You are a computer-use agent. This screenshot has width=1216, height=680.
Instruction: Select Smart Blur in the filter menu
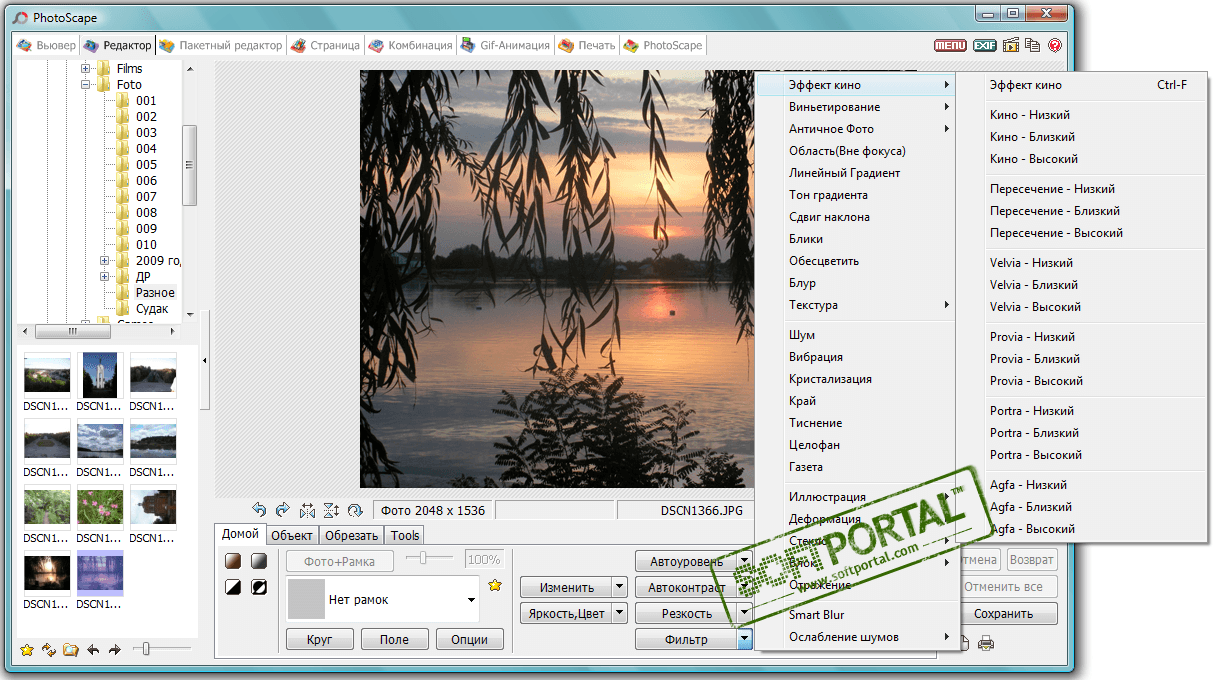pyautogui.click(x=857, y=615)
